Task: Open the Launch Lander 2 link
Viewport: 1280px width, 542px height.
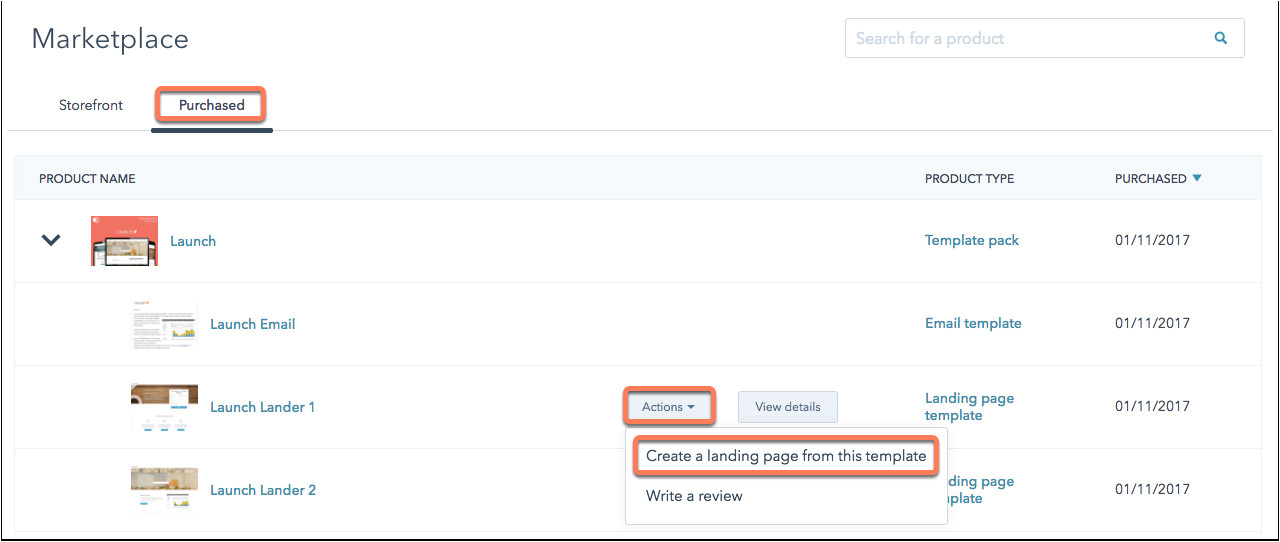Action: (x=263, y=490)
